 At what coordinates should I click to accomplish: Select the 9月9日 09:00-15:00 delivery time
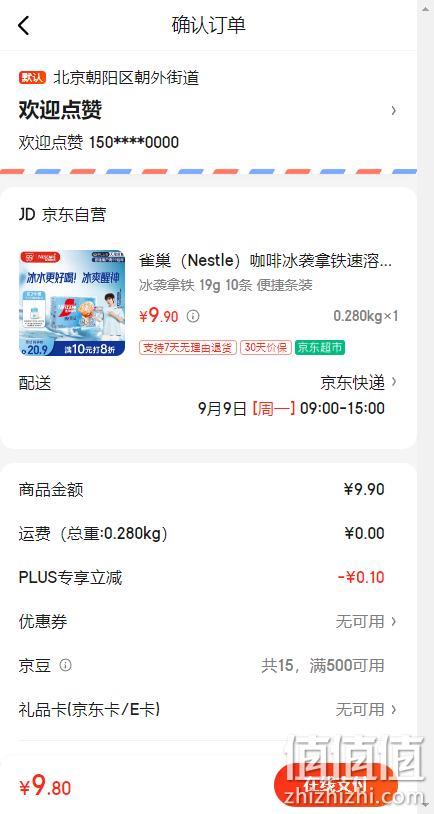(x=291, y=408)
